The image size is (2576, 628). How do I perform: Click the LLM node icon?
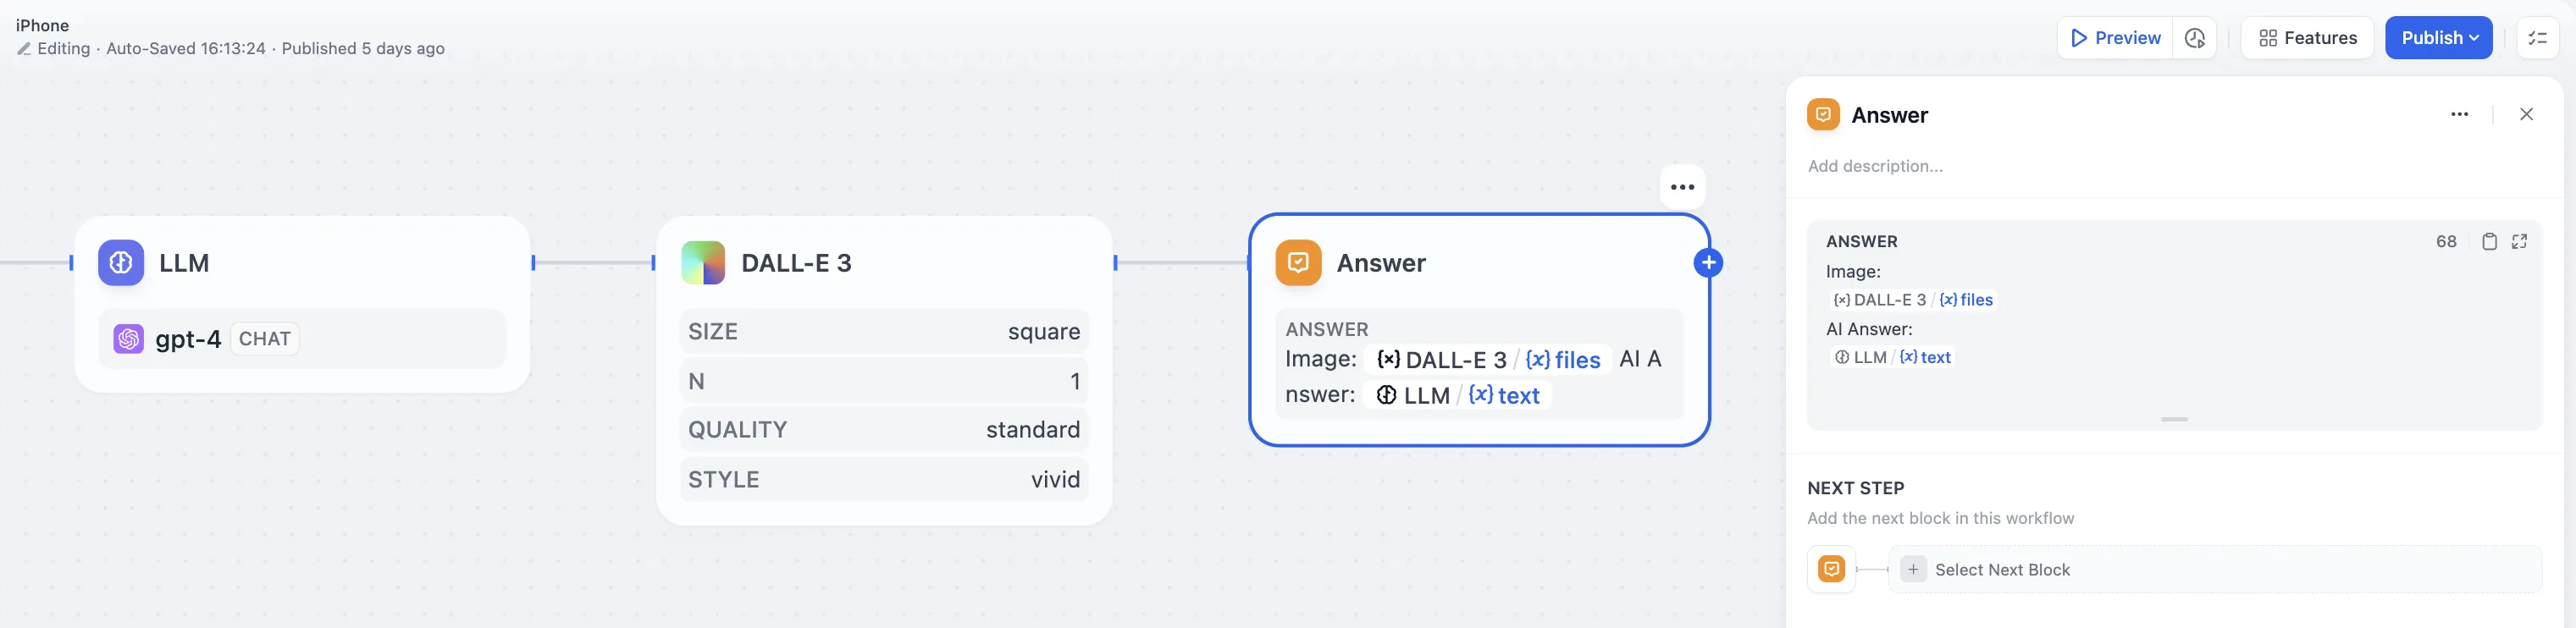click(x=121, y=263)
